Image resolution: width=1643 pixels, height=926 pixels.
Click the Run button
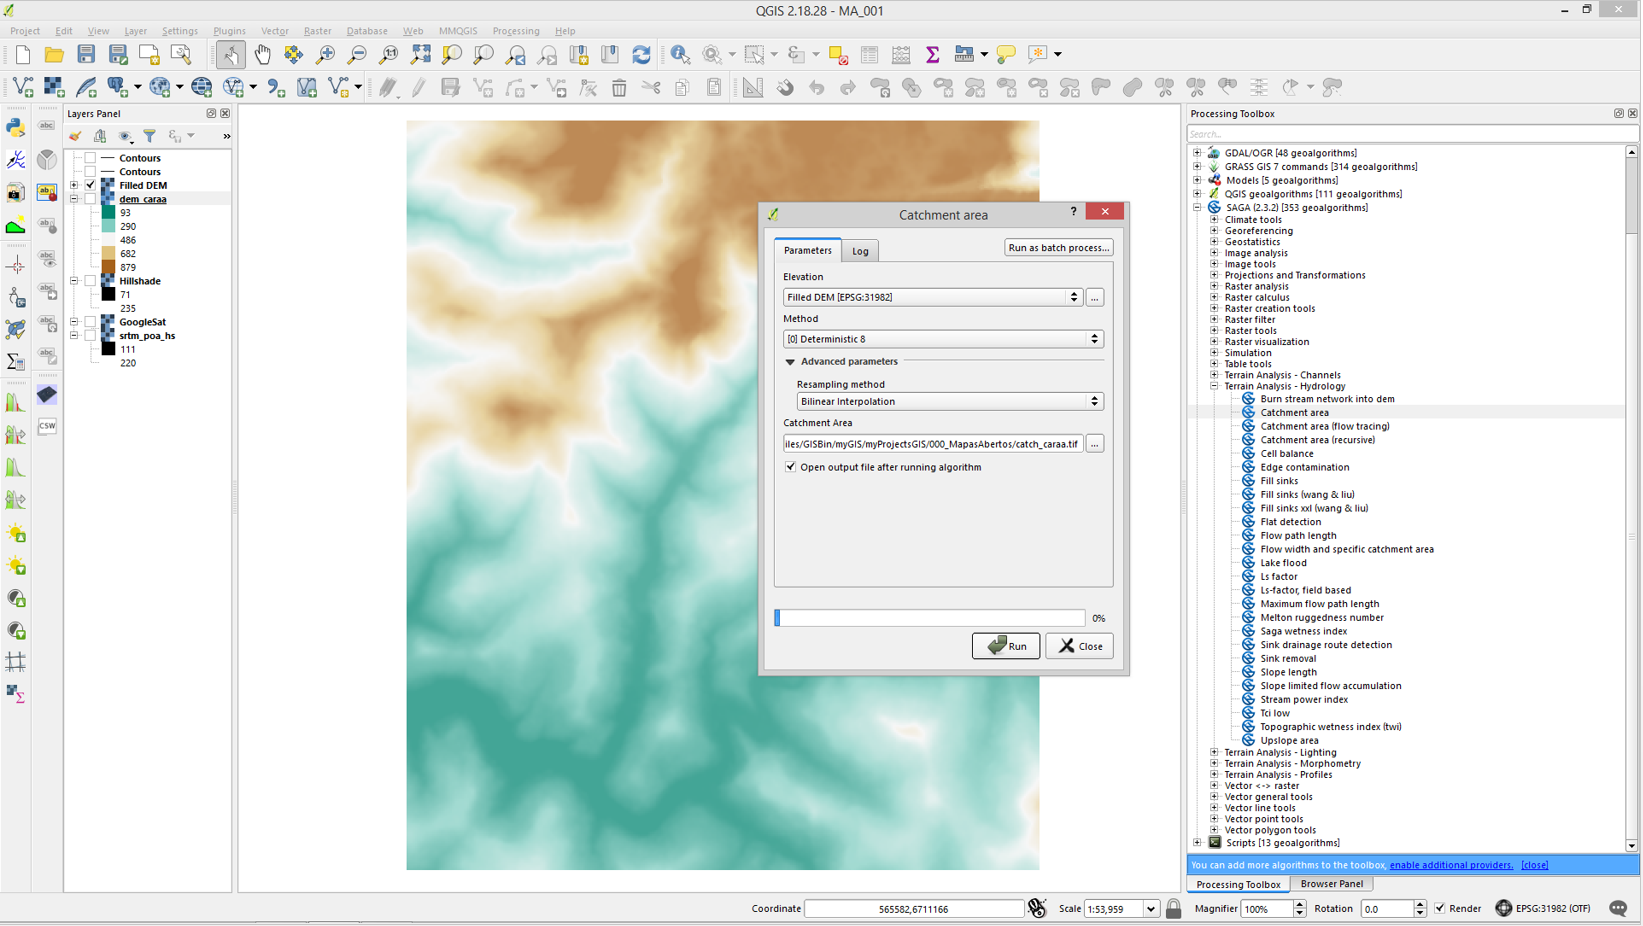[x=1005, y=646]
